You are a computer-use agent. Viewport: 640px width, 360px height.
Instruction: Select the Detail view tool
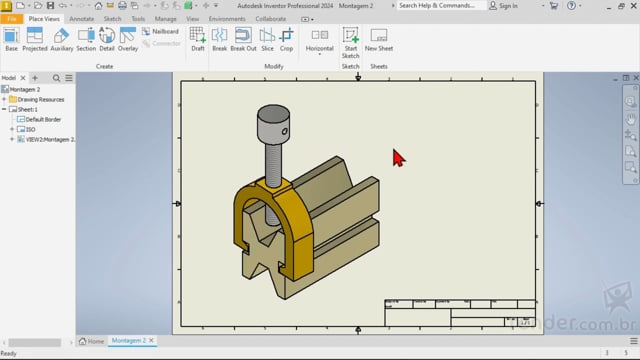[107, 39]
